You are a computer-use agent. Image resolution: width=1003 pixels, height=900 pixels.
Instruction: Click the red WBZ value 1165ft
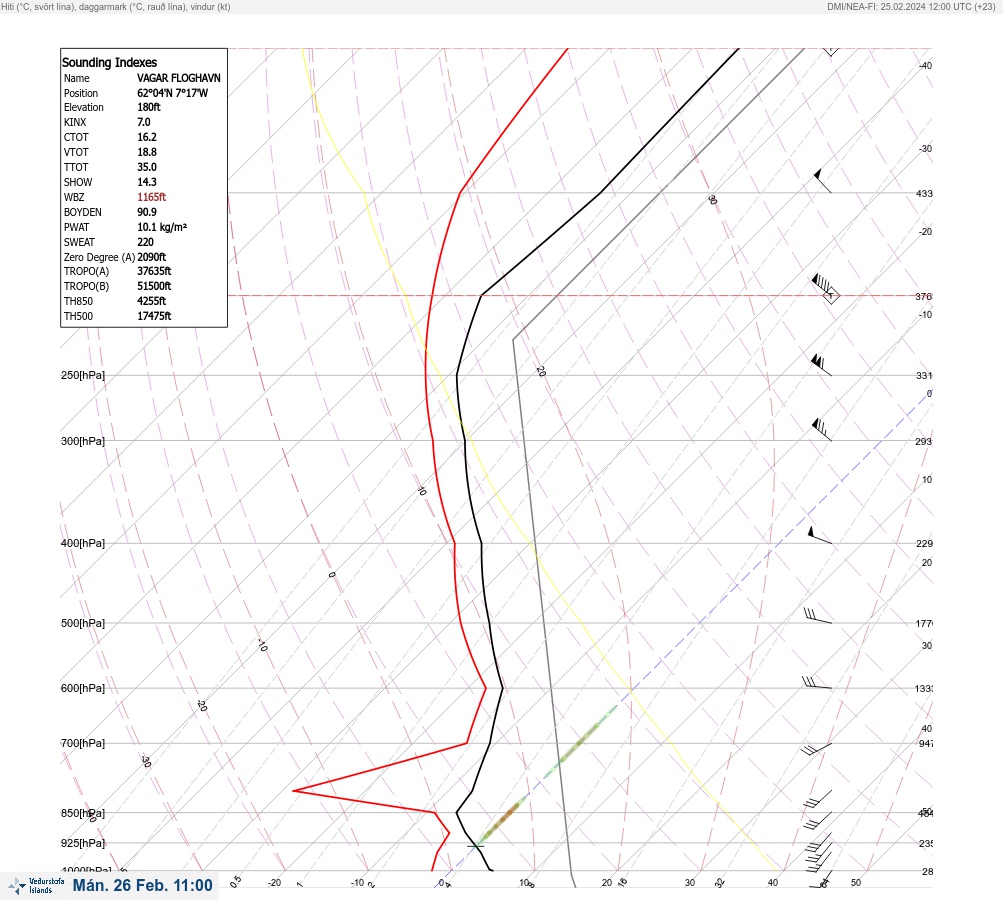tap(152, 197)
